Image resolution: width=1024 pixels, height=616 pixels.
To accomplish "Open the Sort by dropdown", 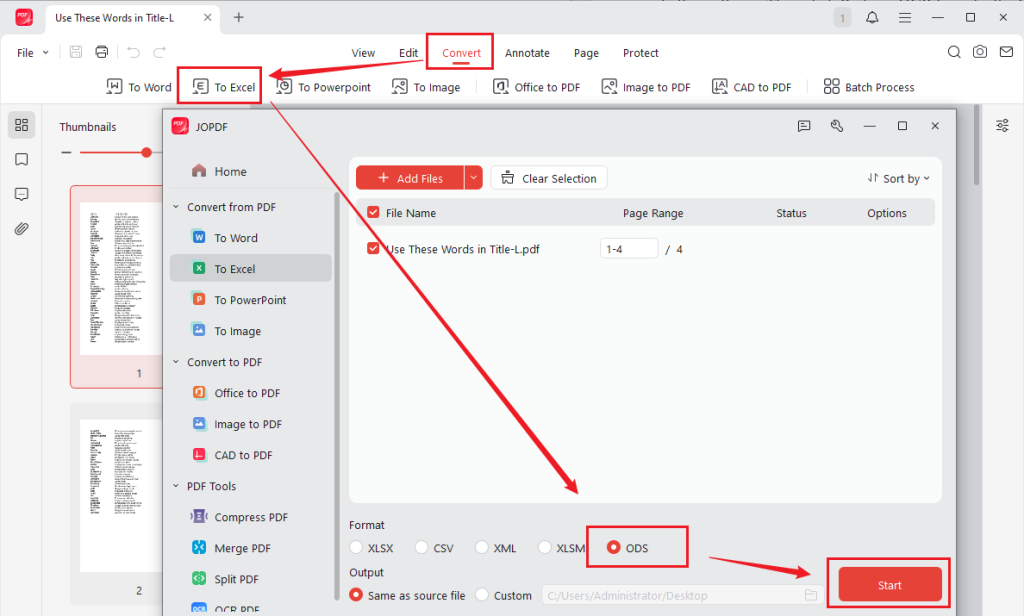I will [899, 178].
